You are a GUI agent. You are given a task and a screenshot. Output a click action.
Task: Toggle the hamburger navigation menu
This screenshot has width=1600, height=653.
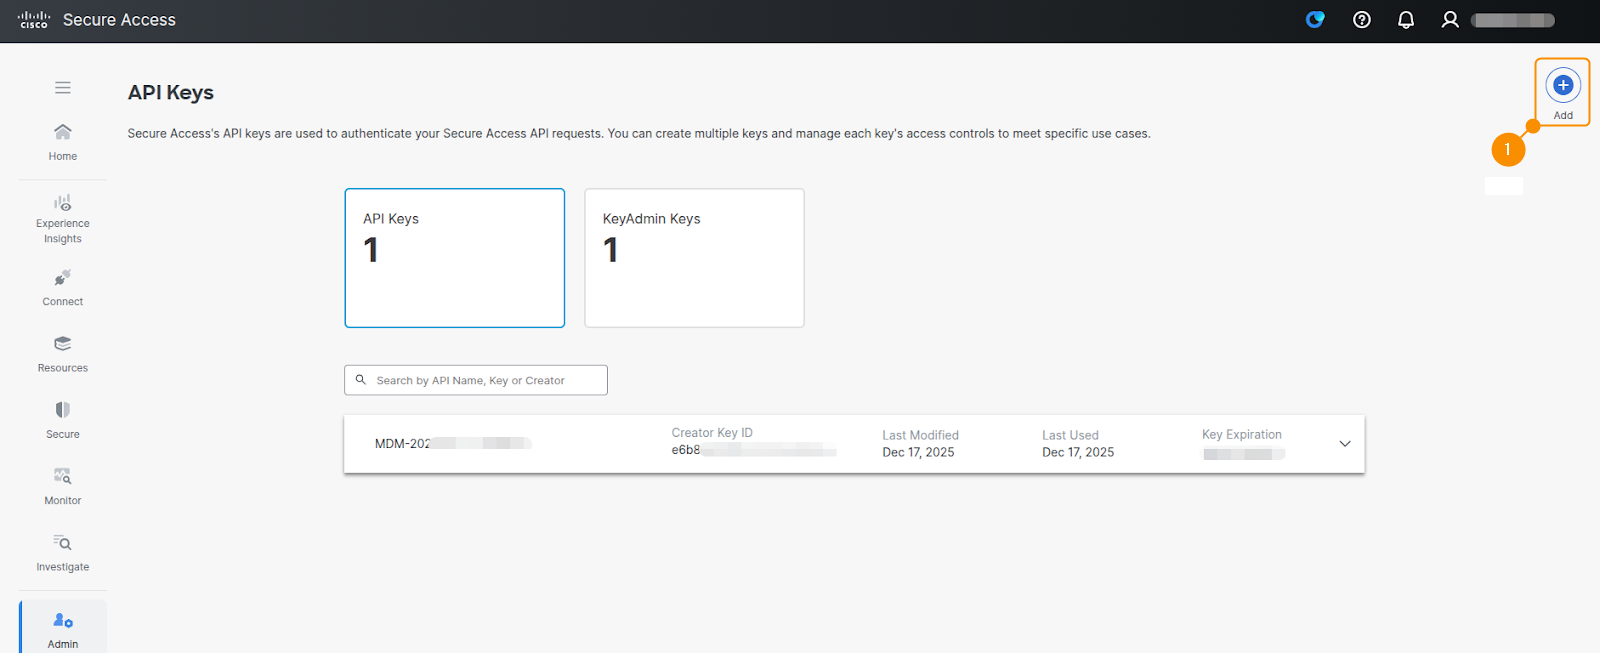(63, 88)
